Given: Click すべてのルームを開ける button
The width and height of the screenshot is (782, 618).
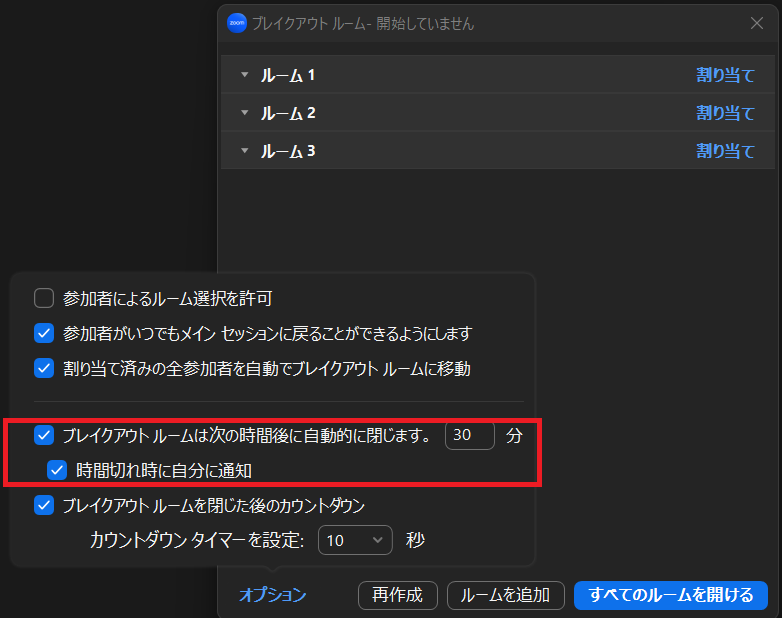Looking at the screenshot, I should pos(670,595).
